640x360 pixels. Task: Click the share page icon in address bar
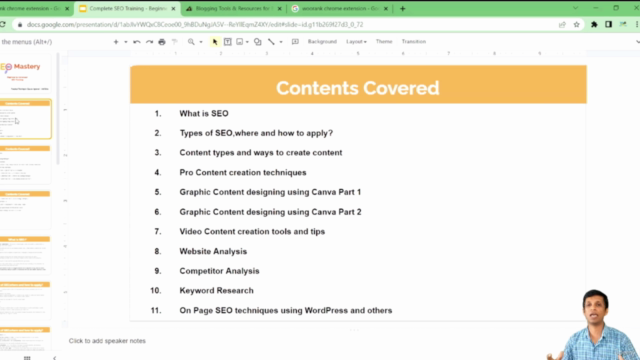pyautogui.click(x=562, y=25)
